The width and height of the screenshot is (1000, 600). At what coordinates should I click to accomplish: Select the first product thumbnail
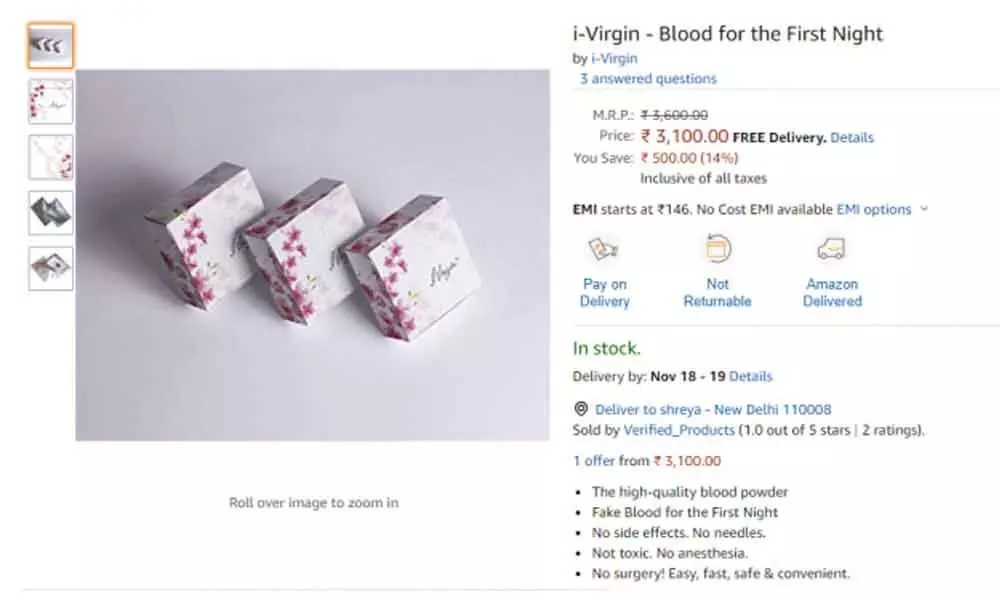click(50, 45)
